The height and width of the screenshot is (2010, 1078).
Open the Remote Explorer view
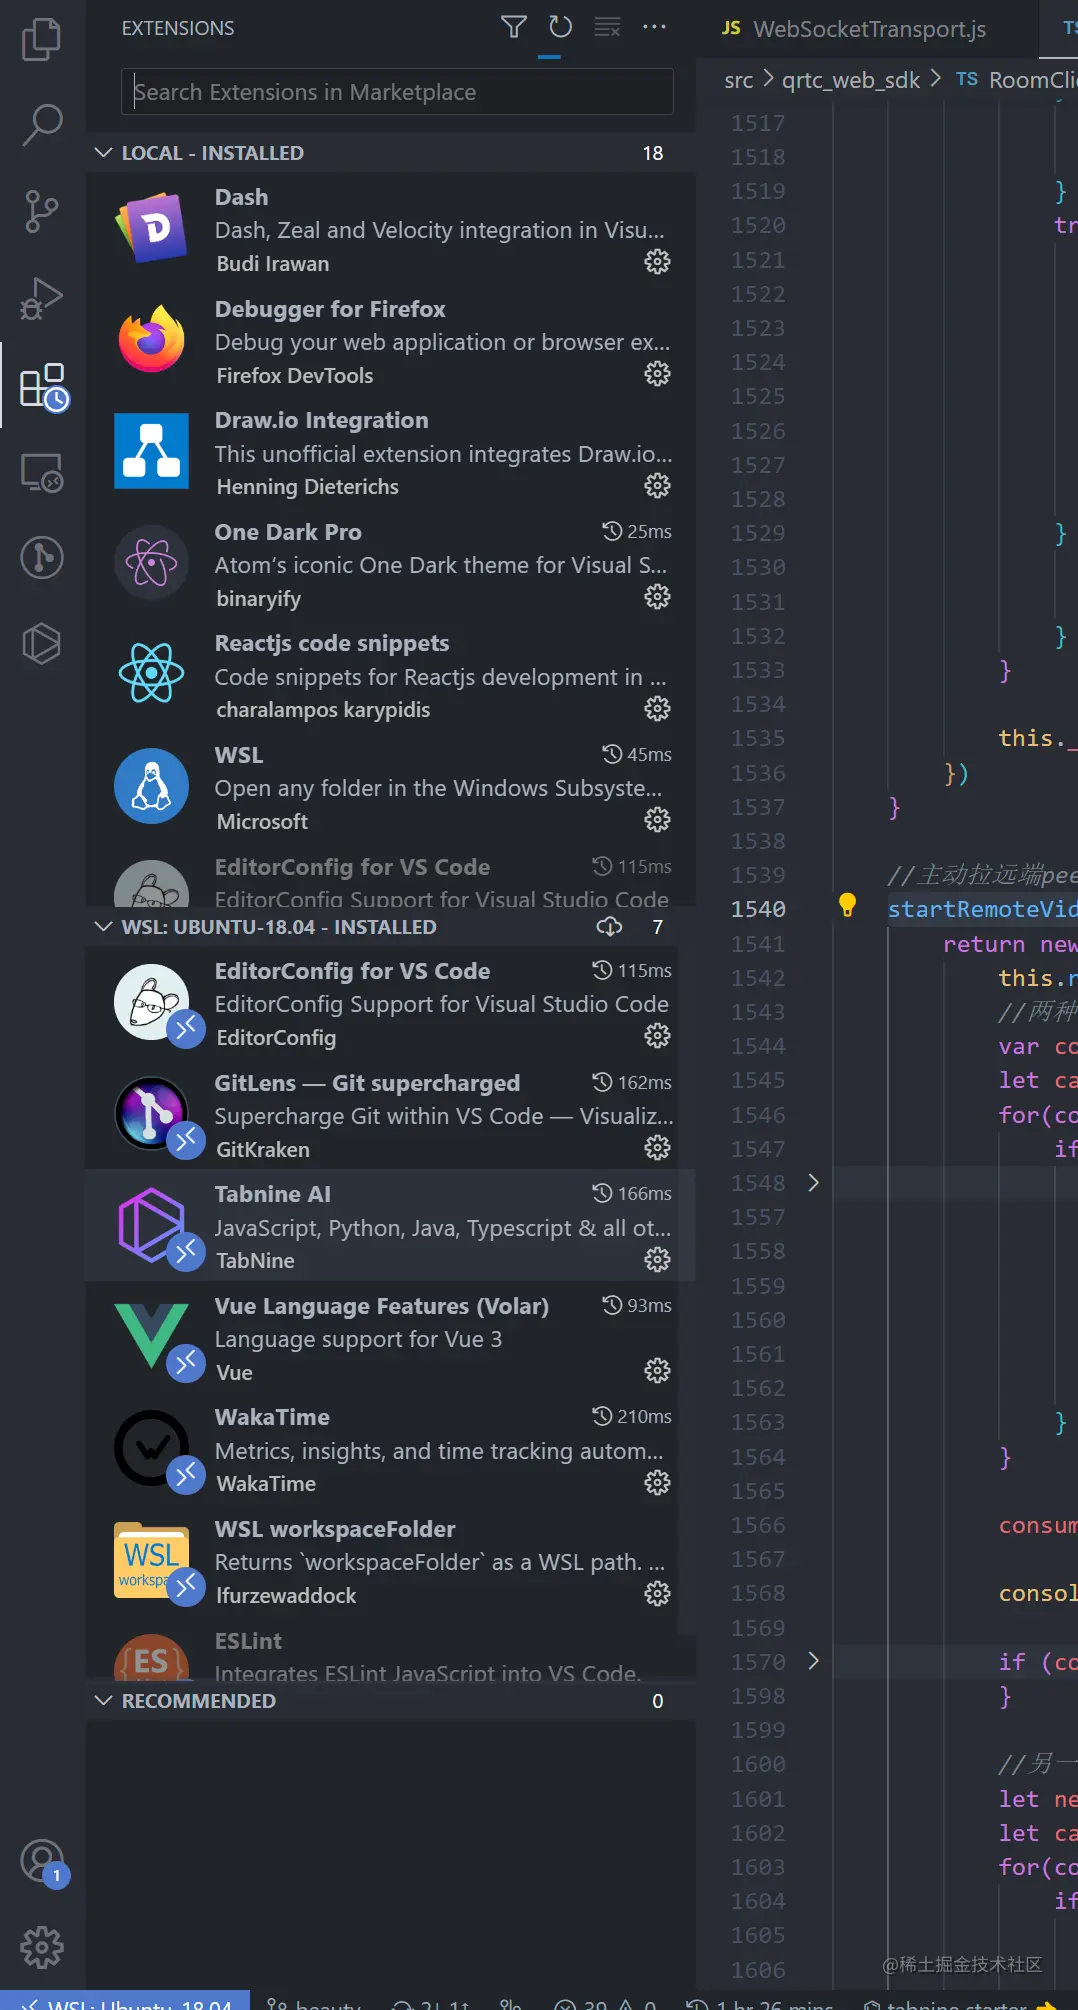tap(41, 472)
